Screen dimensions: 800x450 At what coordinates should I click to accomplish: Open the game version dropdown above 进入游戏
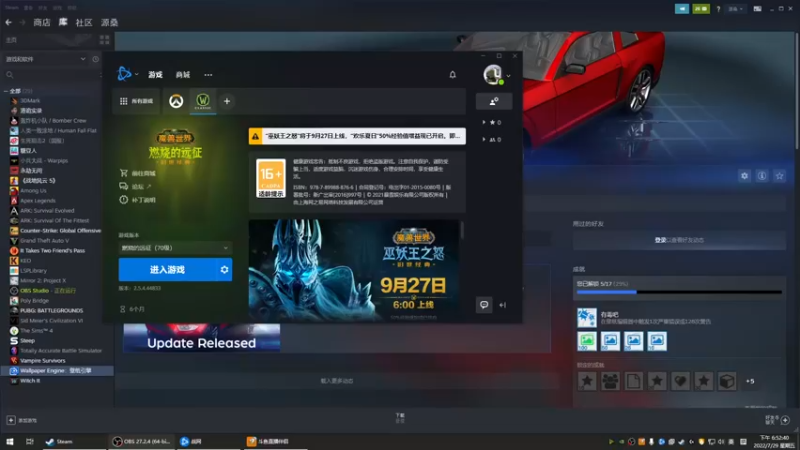tap(175, 248)
